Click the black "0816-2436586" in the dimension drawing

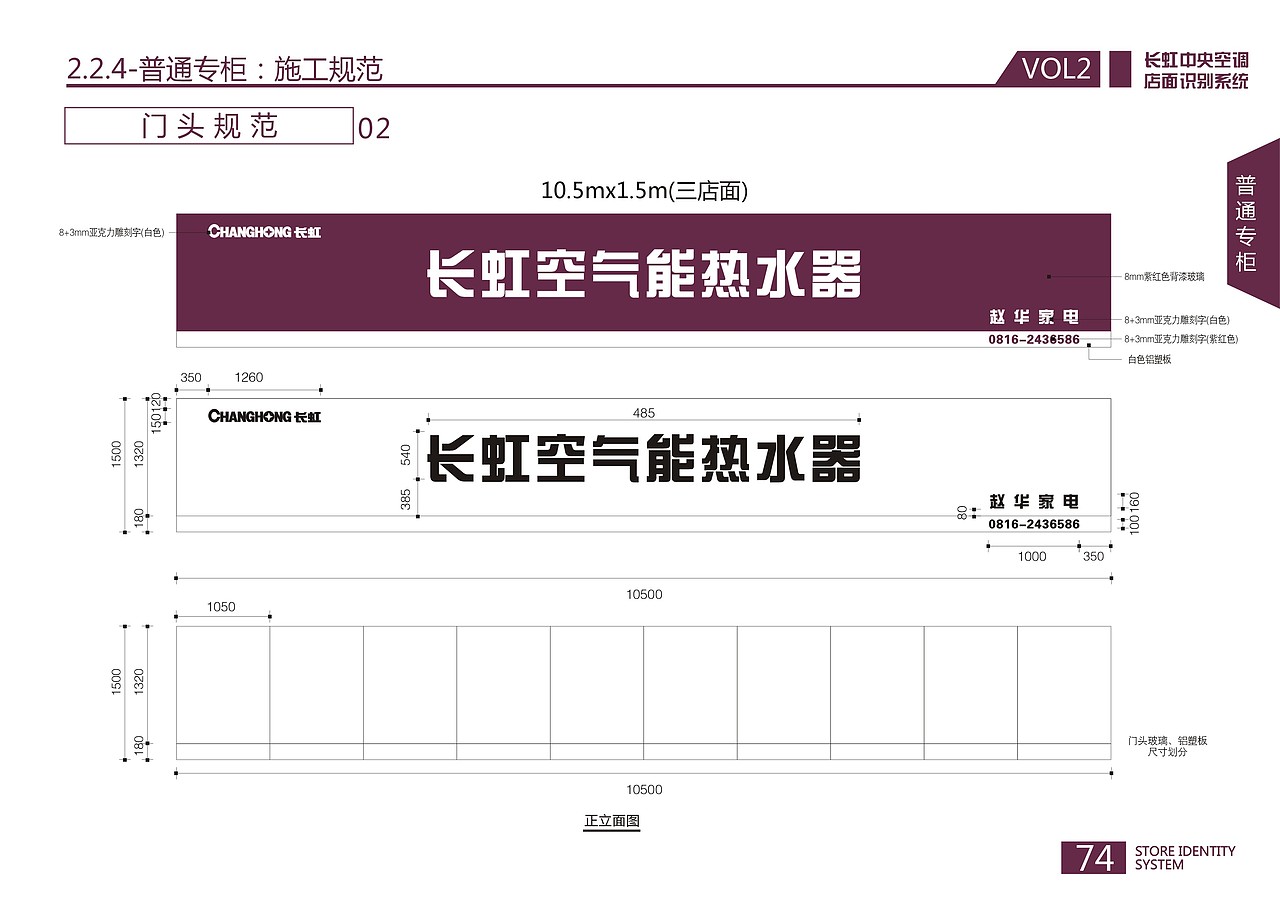click(1034, 524)
